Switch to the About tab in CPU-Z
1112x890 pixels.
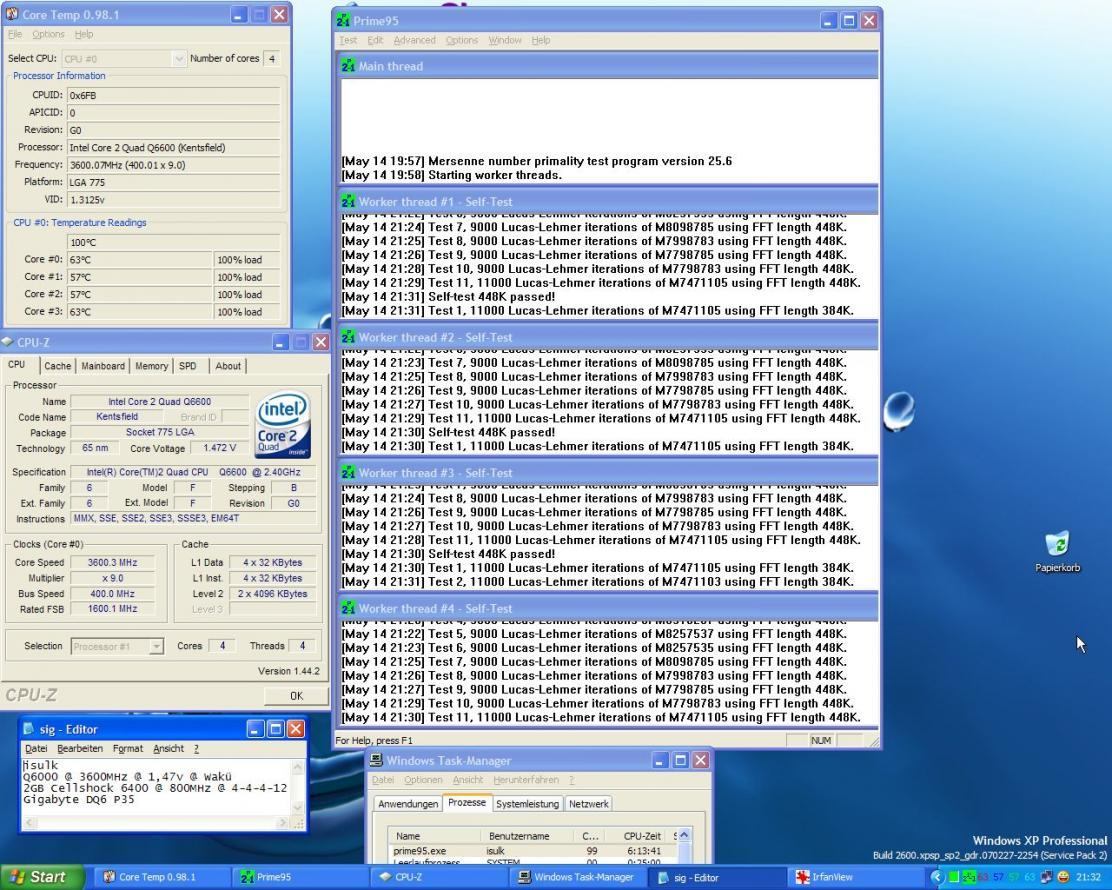pyautogui.click(x=228, y=366)
